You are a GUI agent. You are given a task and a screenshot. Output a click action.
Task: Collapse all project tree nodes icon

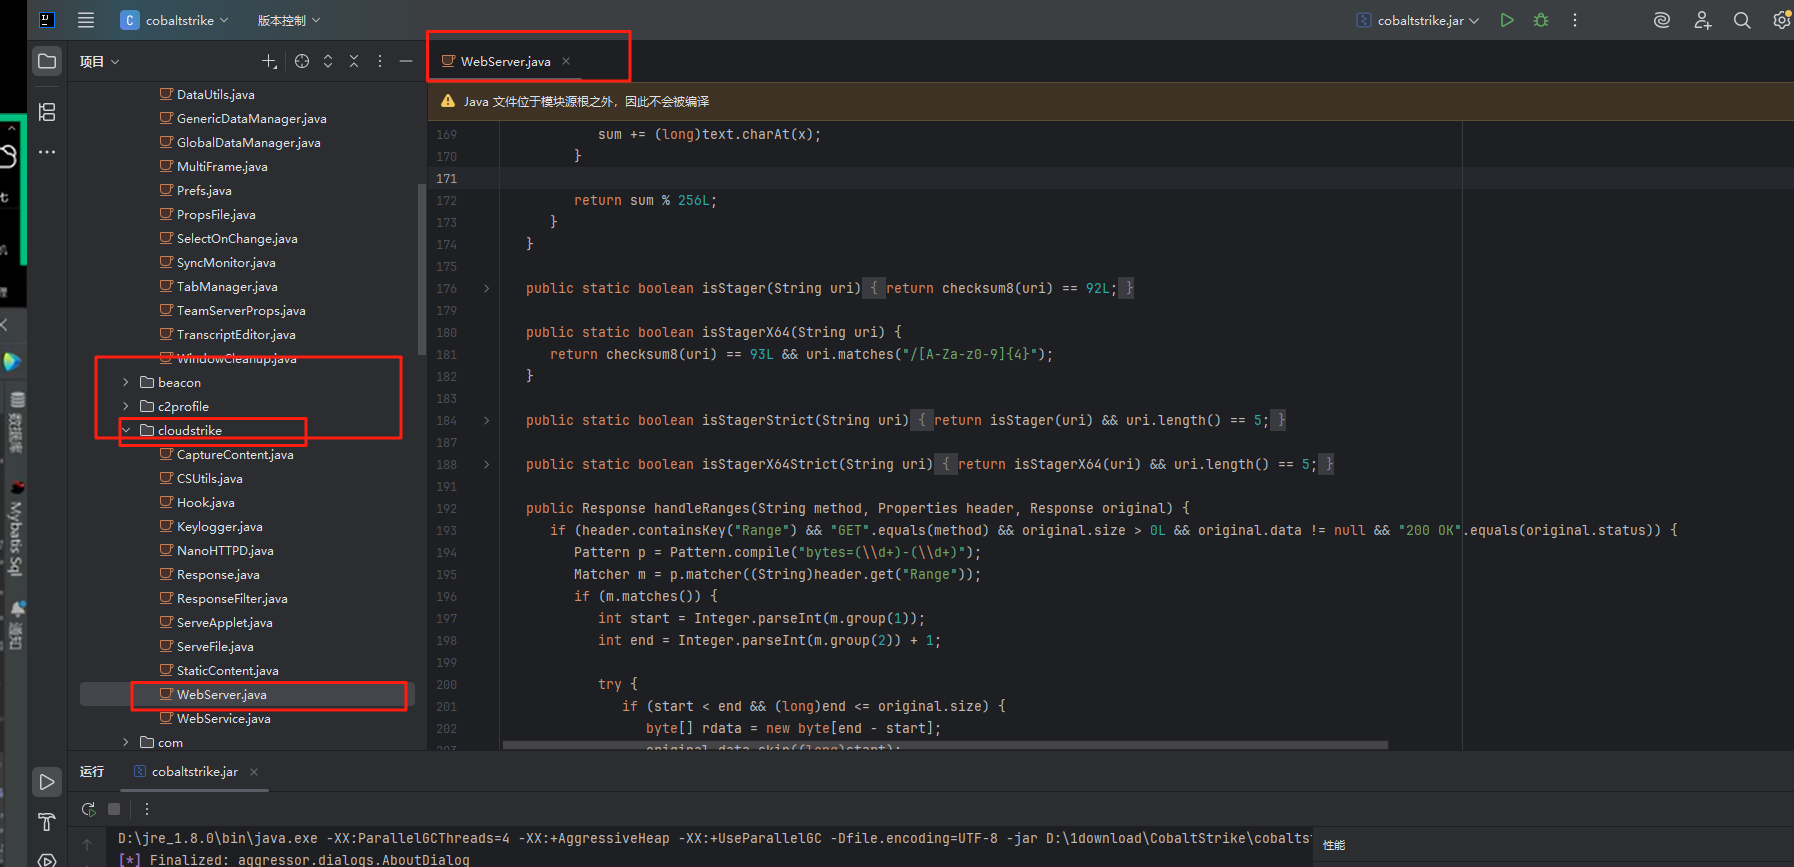[354, 61]
